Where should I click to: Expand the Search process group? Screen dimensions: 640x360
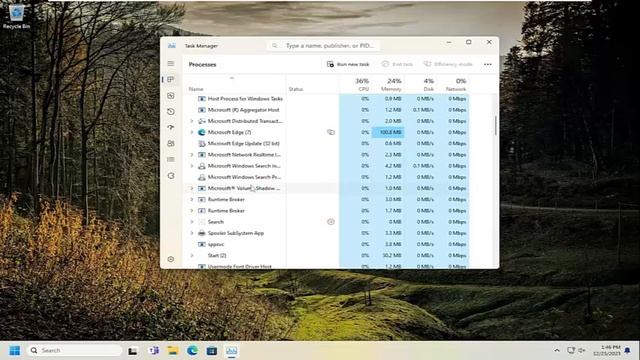[x=191, y=222]
